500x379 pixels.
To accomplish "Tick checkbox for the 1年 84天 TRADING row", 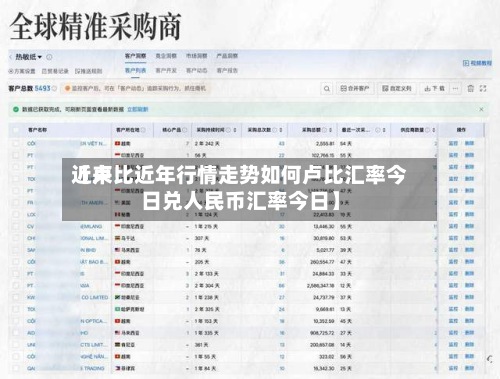I will click(15, 368).
